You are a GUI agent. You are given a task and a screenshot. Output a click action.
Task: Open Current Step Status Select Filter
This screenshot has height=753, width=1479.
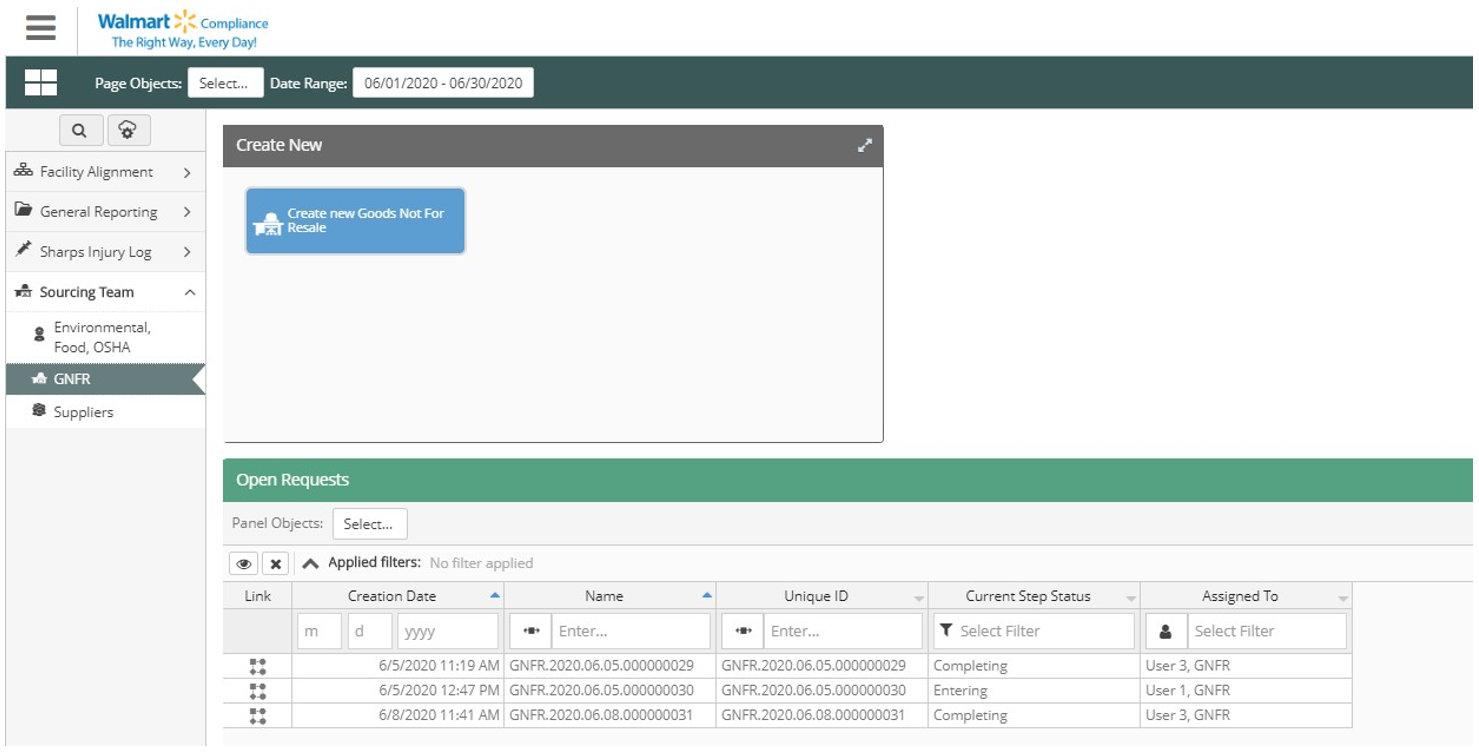(1034, 631)
